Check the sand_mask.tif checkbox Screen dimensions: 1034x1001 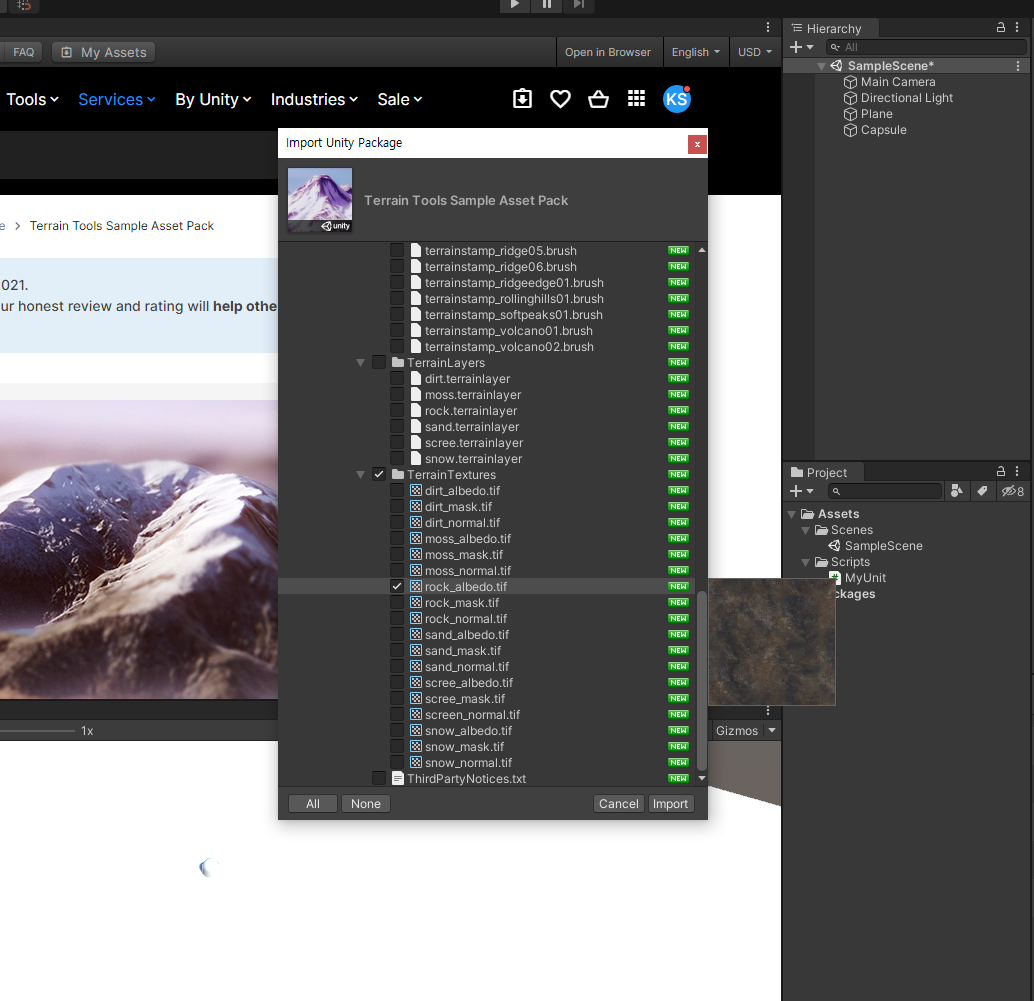[x=397, y=650]
